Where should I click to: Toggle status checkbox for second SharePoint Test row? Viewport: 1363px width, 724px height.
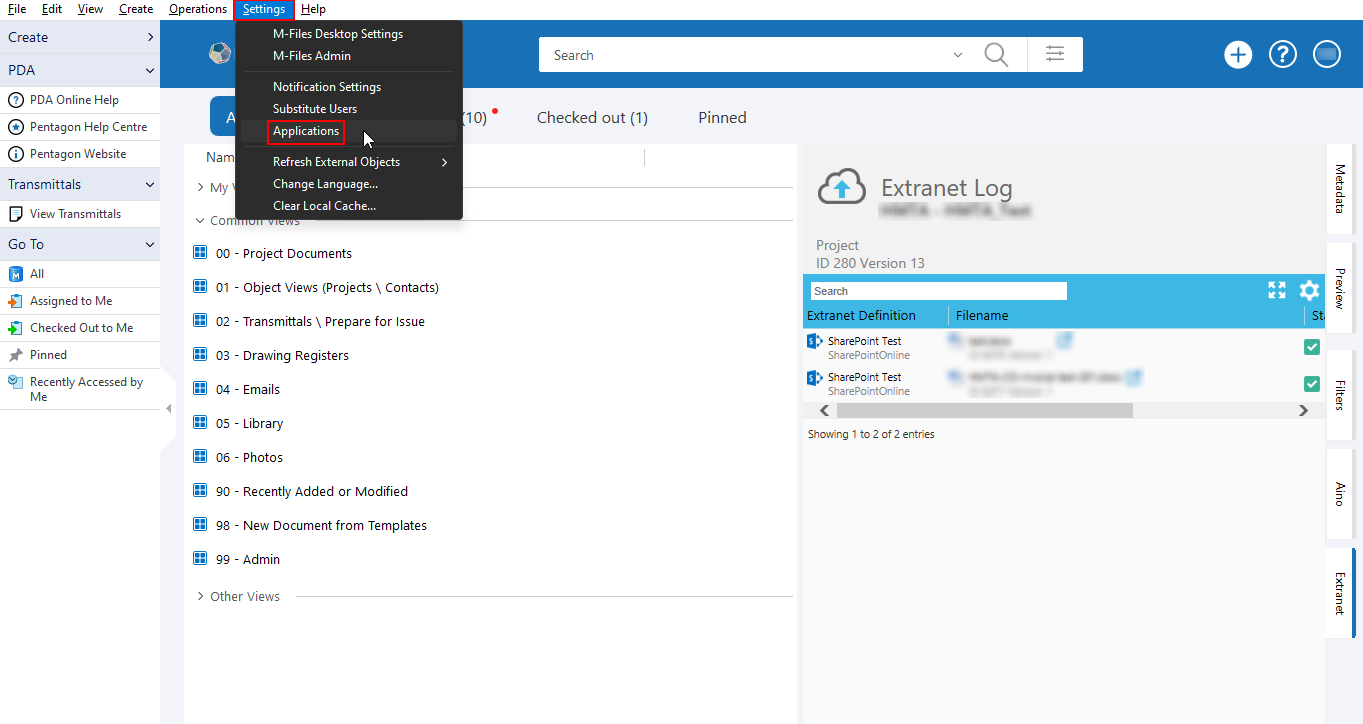pos(1312,384)
